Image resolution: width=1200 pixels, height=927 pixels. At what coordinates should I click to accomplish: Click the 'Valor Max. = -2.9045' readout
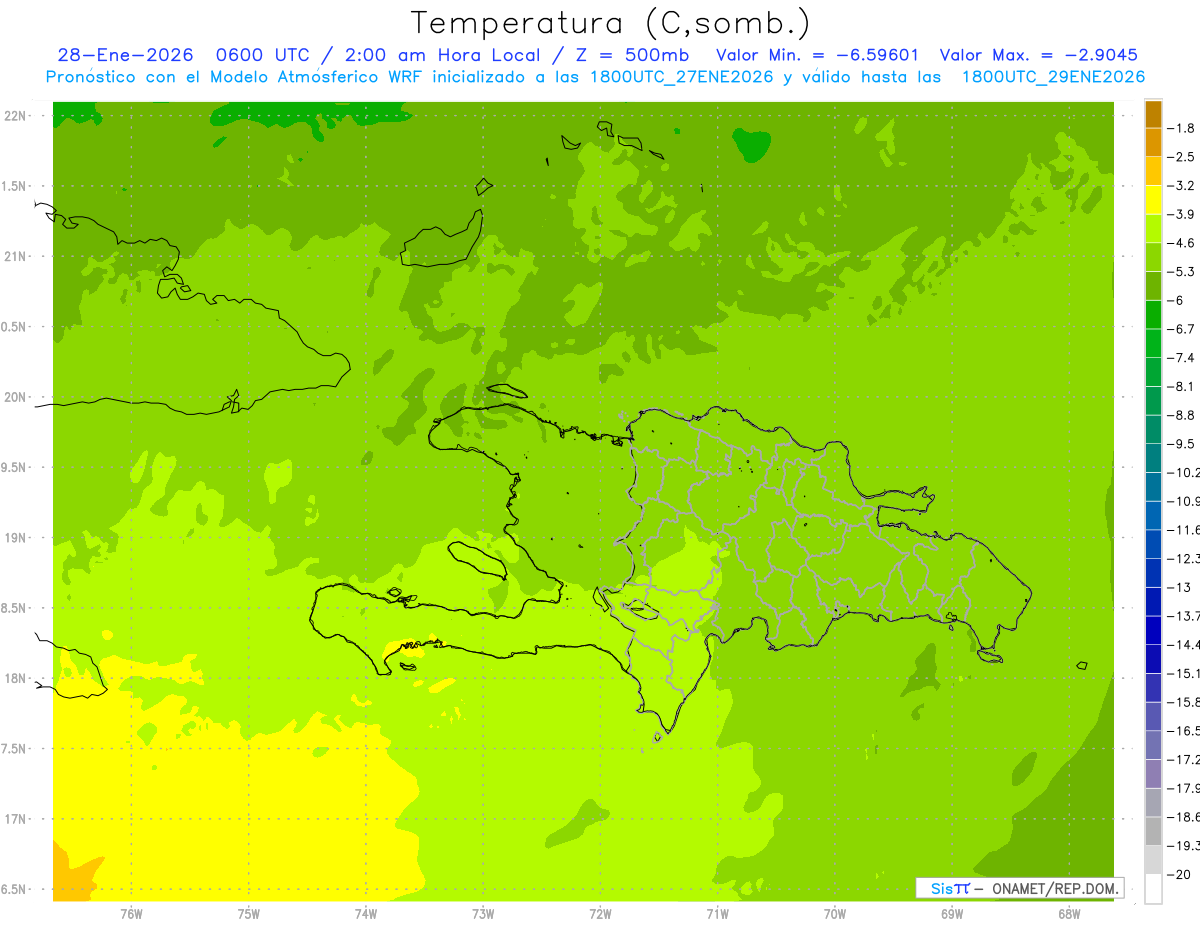tap(1037, 55)
